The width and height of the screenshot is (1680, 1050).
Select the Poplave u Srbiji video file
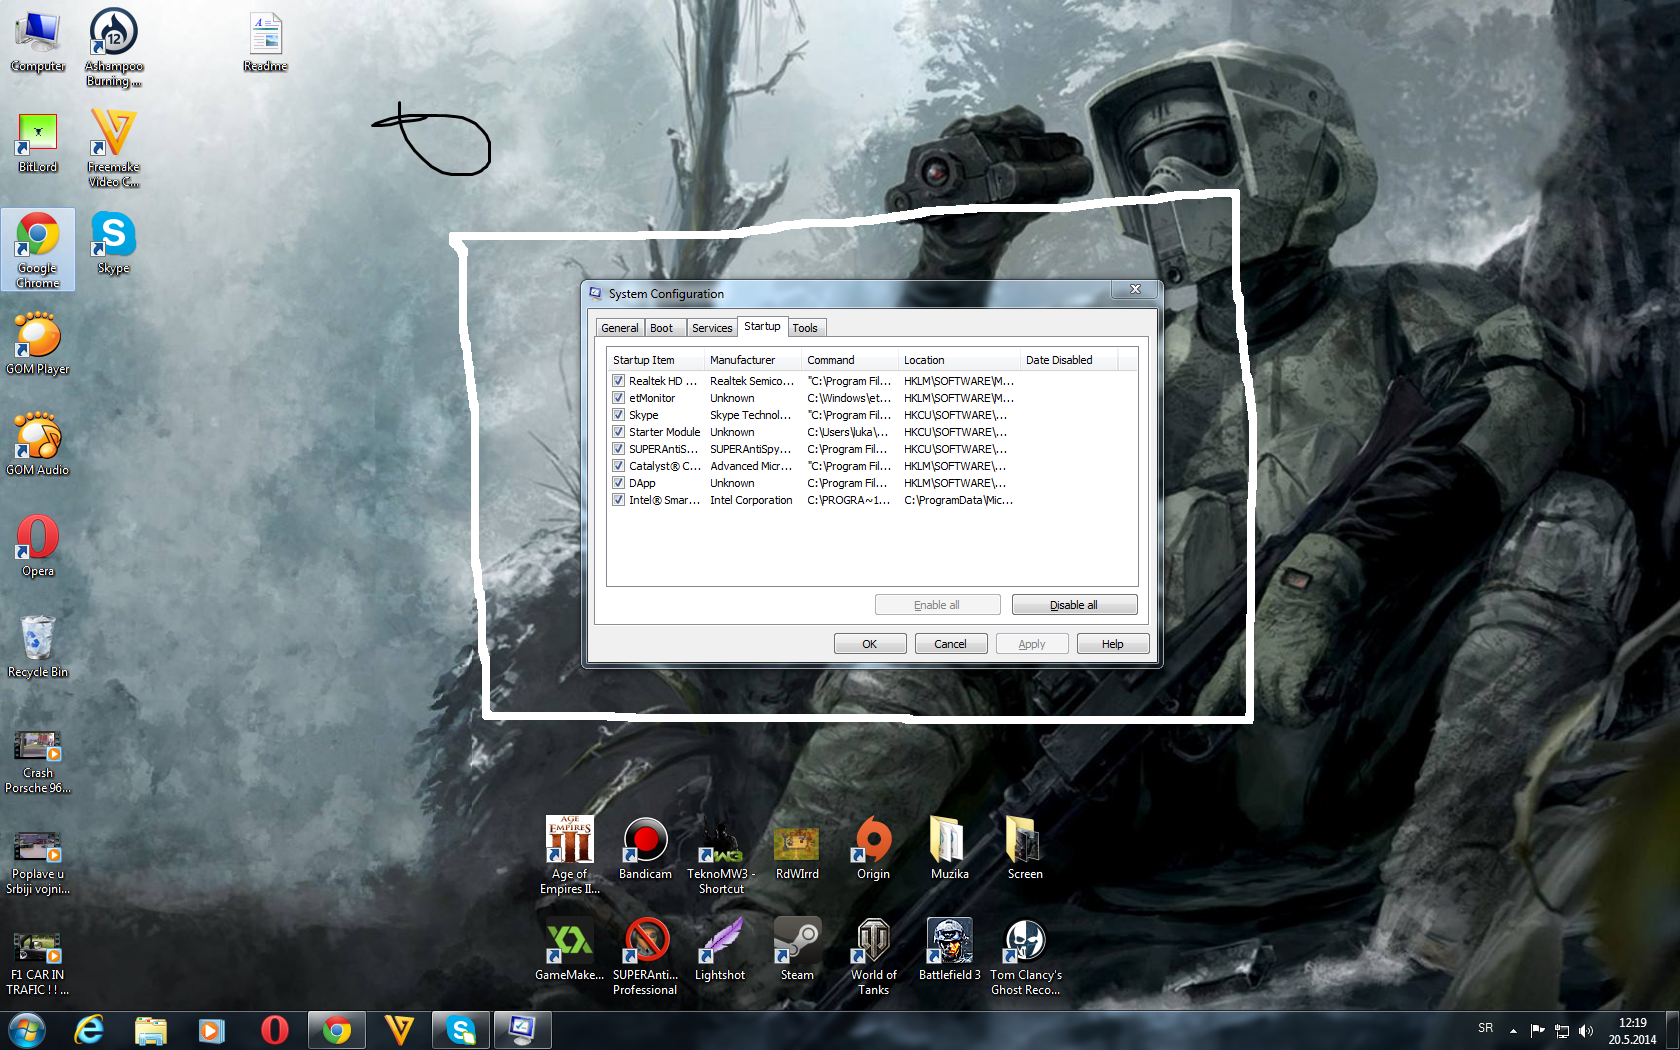(38, 863)
